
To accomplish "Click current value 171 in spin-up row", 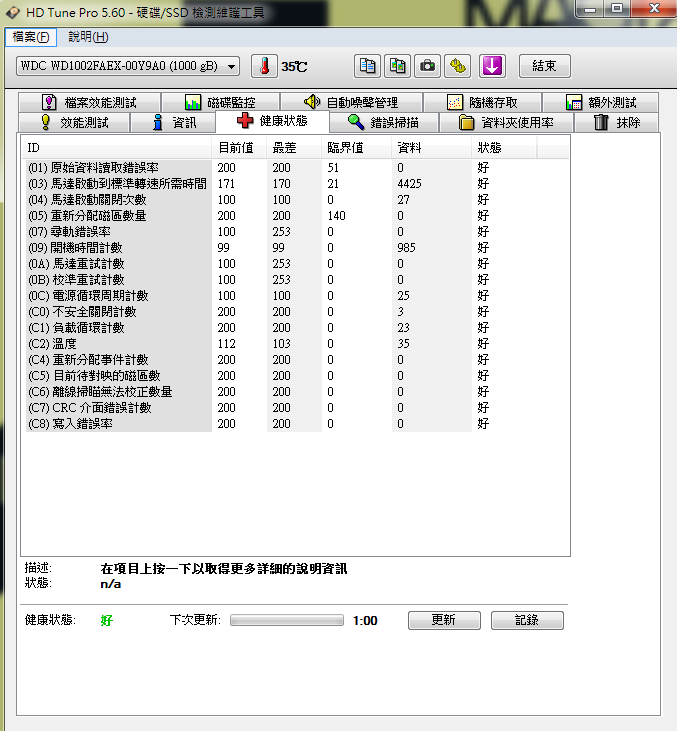I will tap(226, 184).
